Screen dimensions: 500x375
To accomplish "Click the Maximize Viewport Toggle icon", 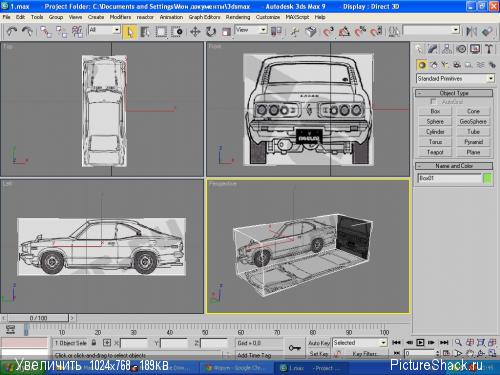I will 492,353.
